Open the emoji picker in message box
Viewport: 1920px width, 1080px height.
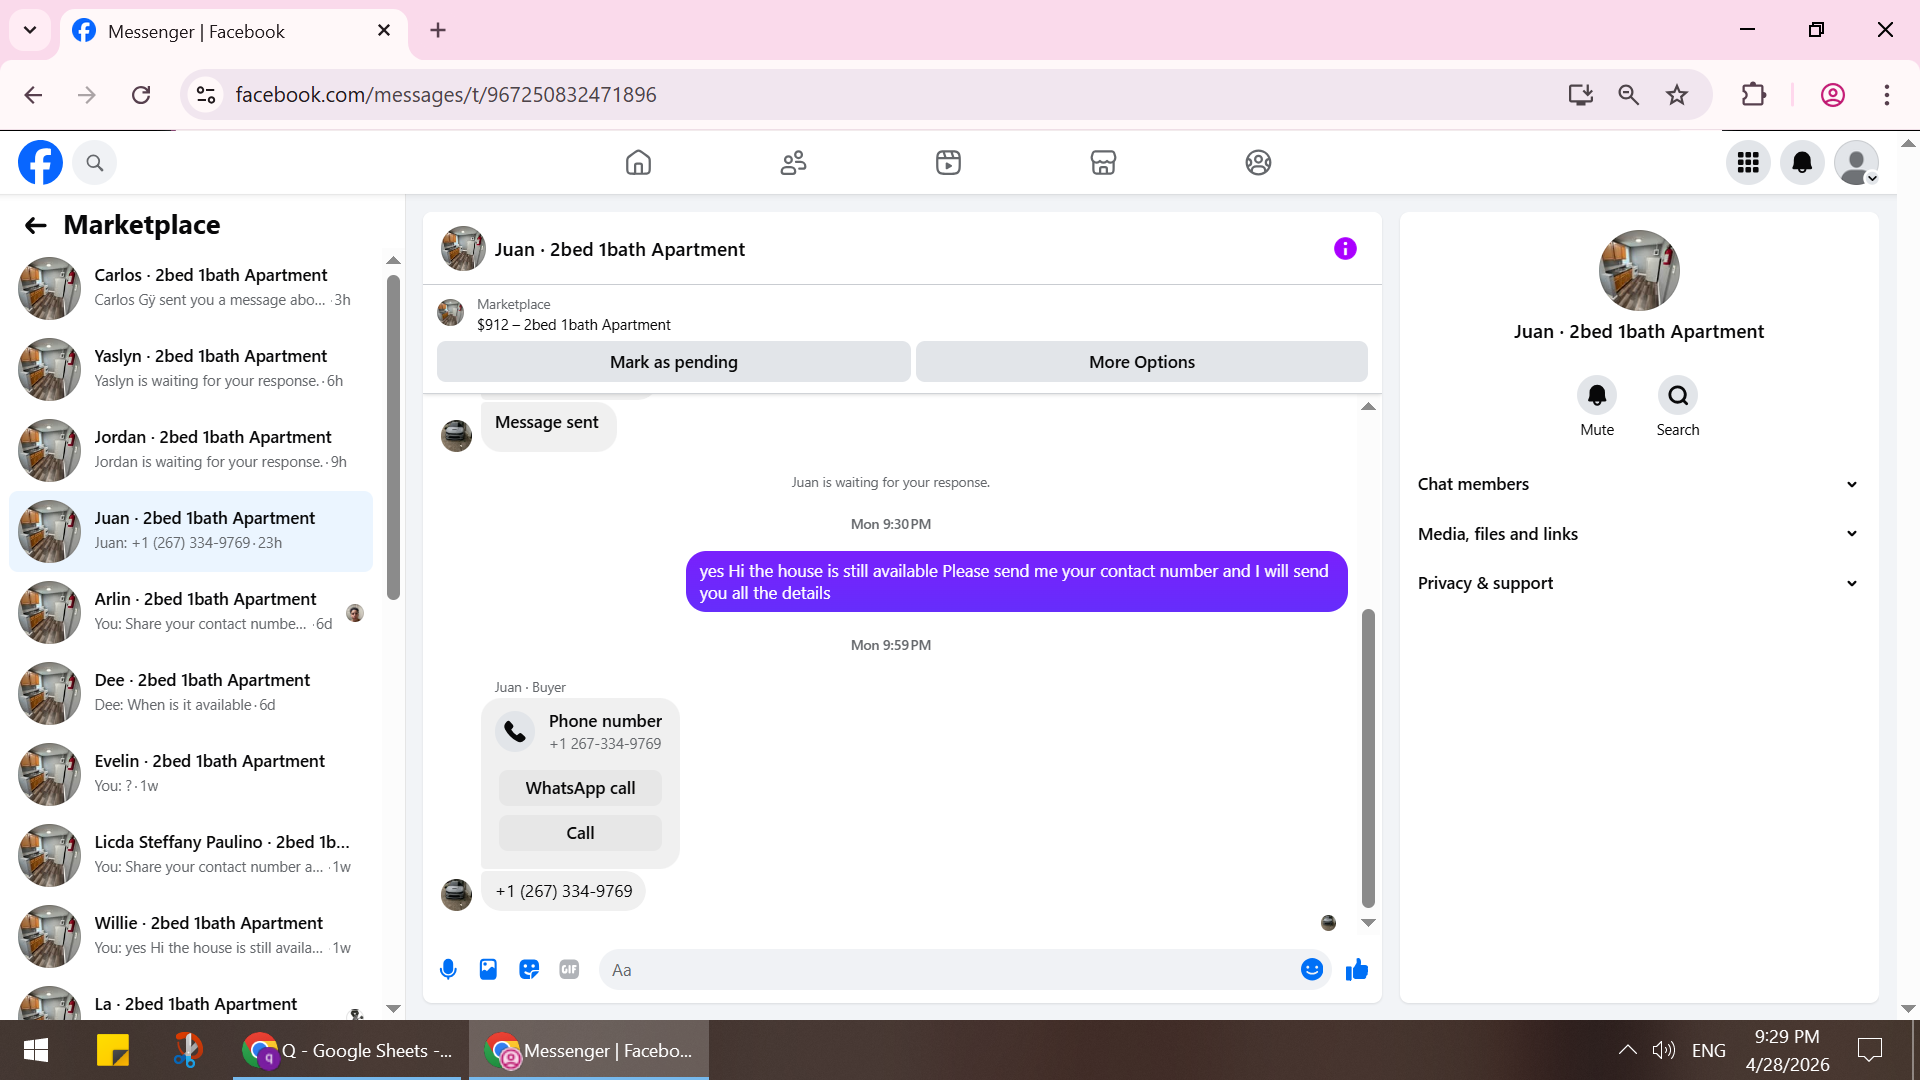click(x=1312, y=969)
